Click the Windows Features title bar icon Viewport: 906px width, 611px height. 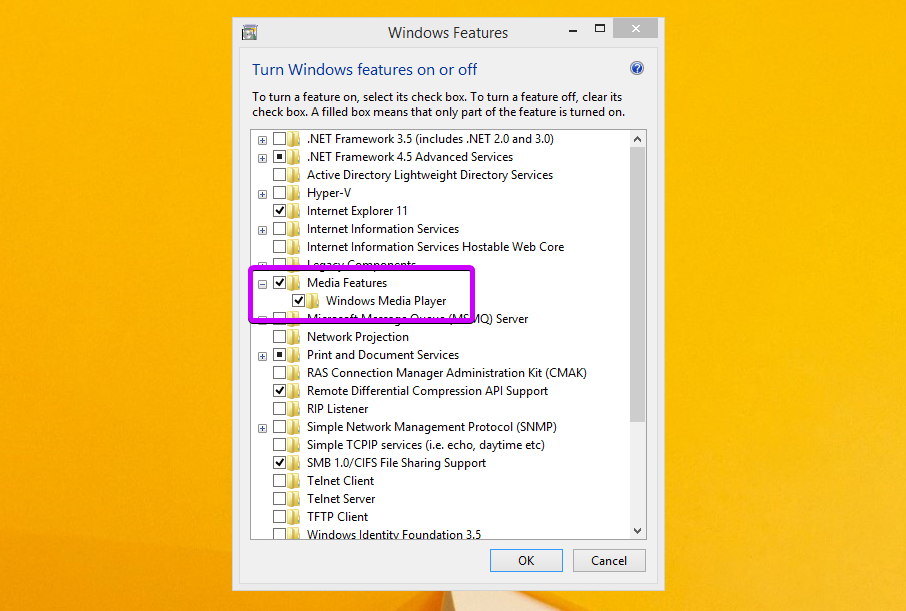click(250, 33)
